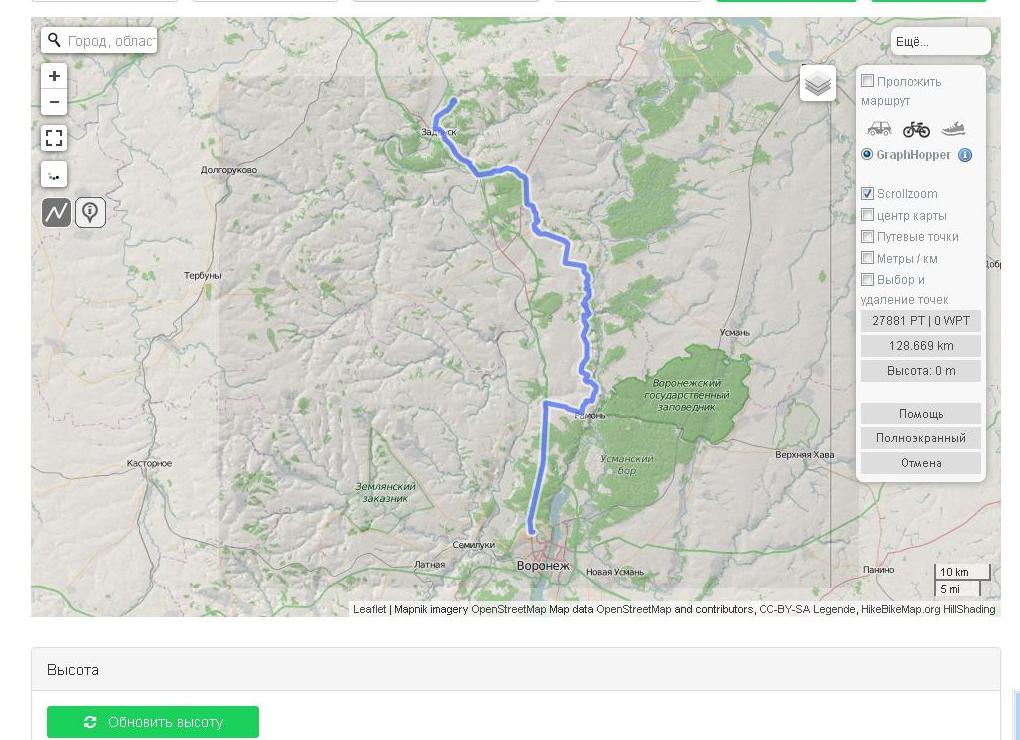This screenshot has height=740, width=1020.
Task: Click the track drawing line tool
Action: 56,212
